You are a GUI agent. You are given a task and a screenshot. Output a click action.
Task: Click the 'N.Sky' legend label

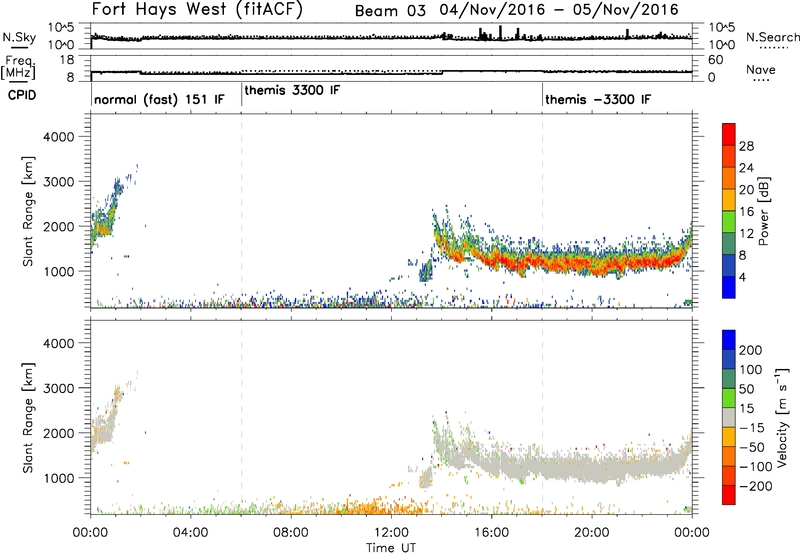[x=19, y=37]
